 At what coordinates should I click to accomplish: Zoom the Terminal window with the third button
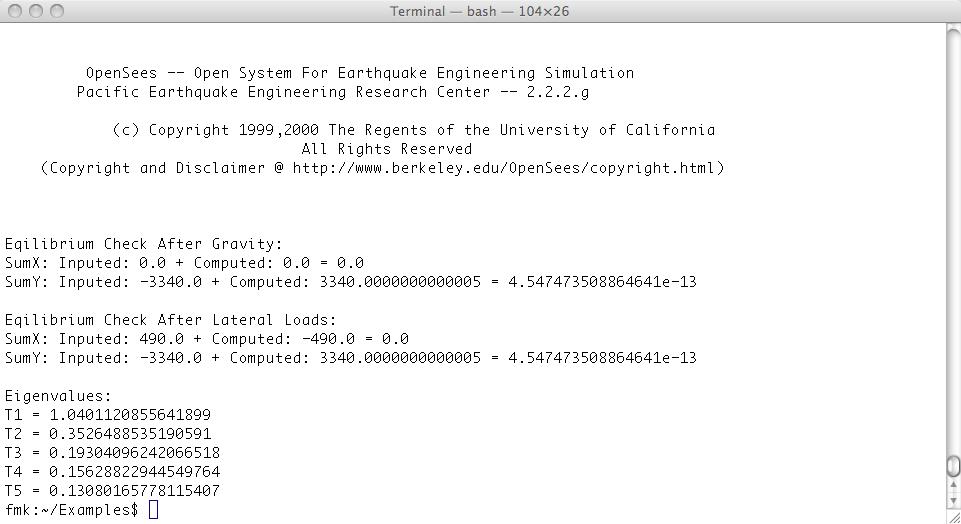point(57,11)
